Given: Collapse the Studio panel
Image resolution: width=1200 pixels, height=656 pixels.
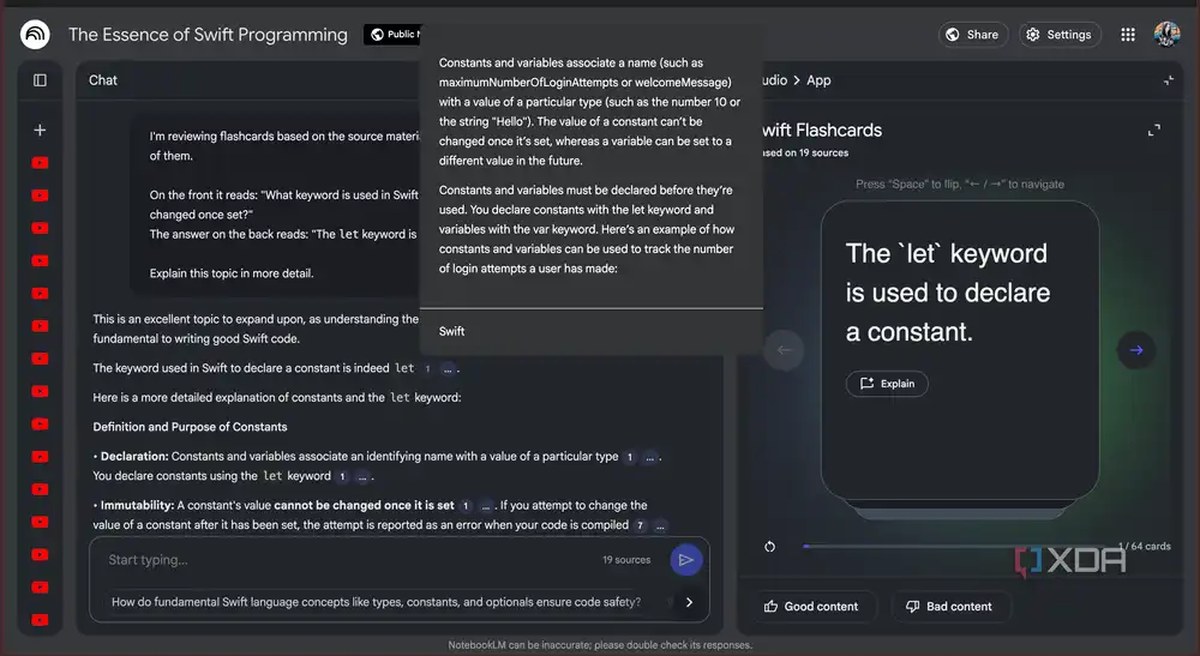Looking at the screenshot, I should 1169,80.
